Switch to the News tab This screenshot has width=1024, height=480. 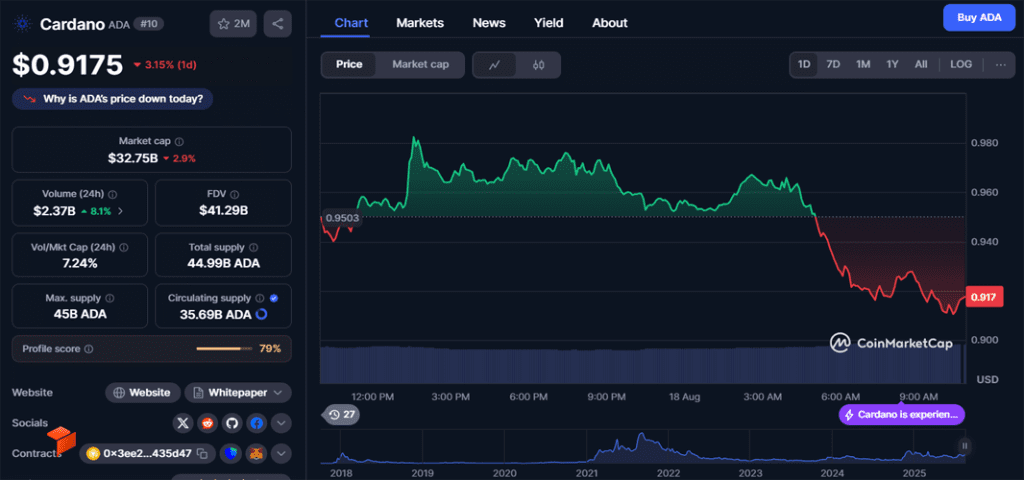489,23
